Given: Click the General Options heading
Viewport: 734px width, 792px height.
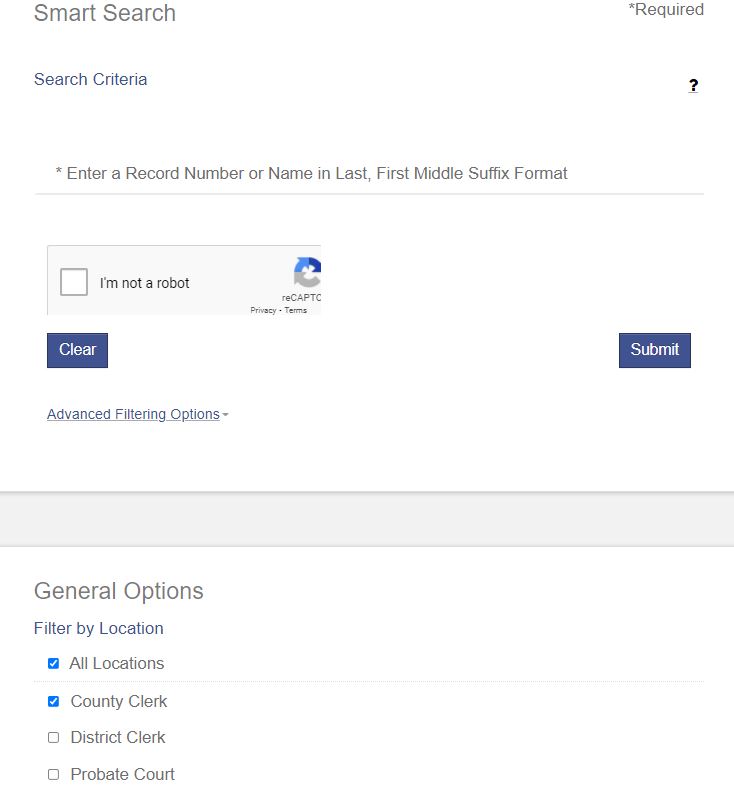Looking at the screenshot, I should pyautogui.click(x=118, y=591).
